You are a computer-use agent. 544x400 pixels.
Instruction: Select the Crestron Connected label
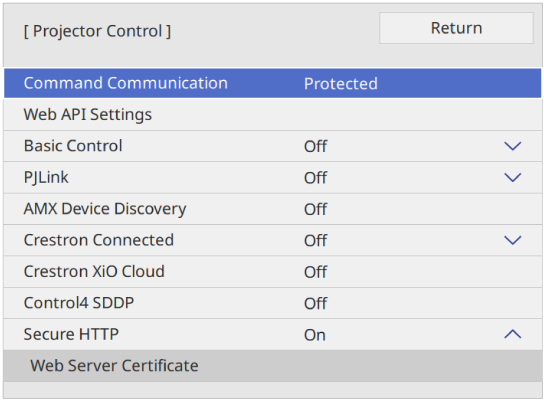tap(99, 240)
